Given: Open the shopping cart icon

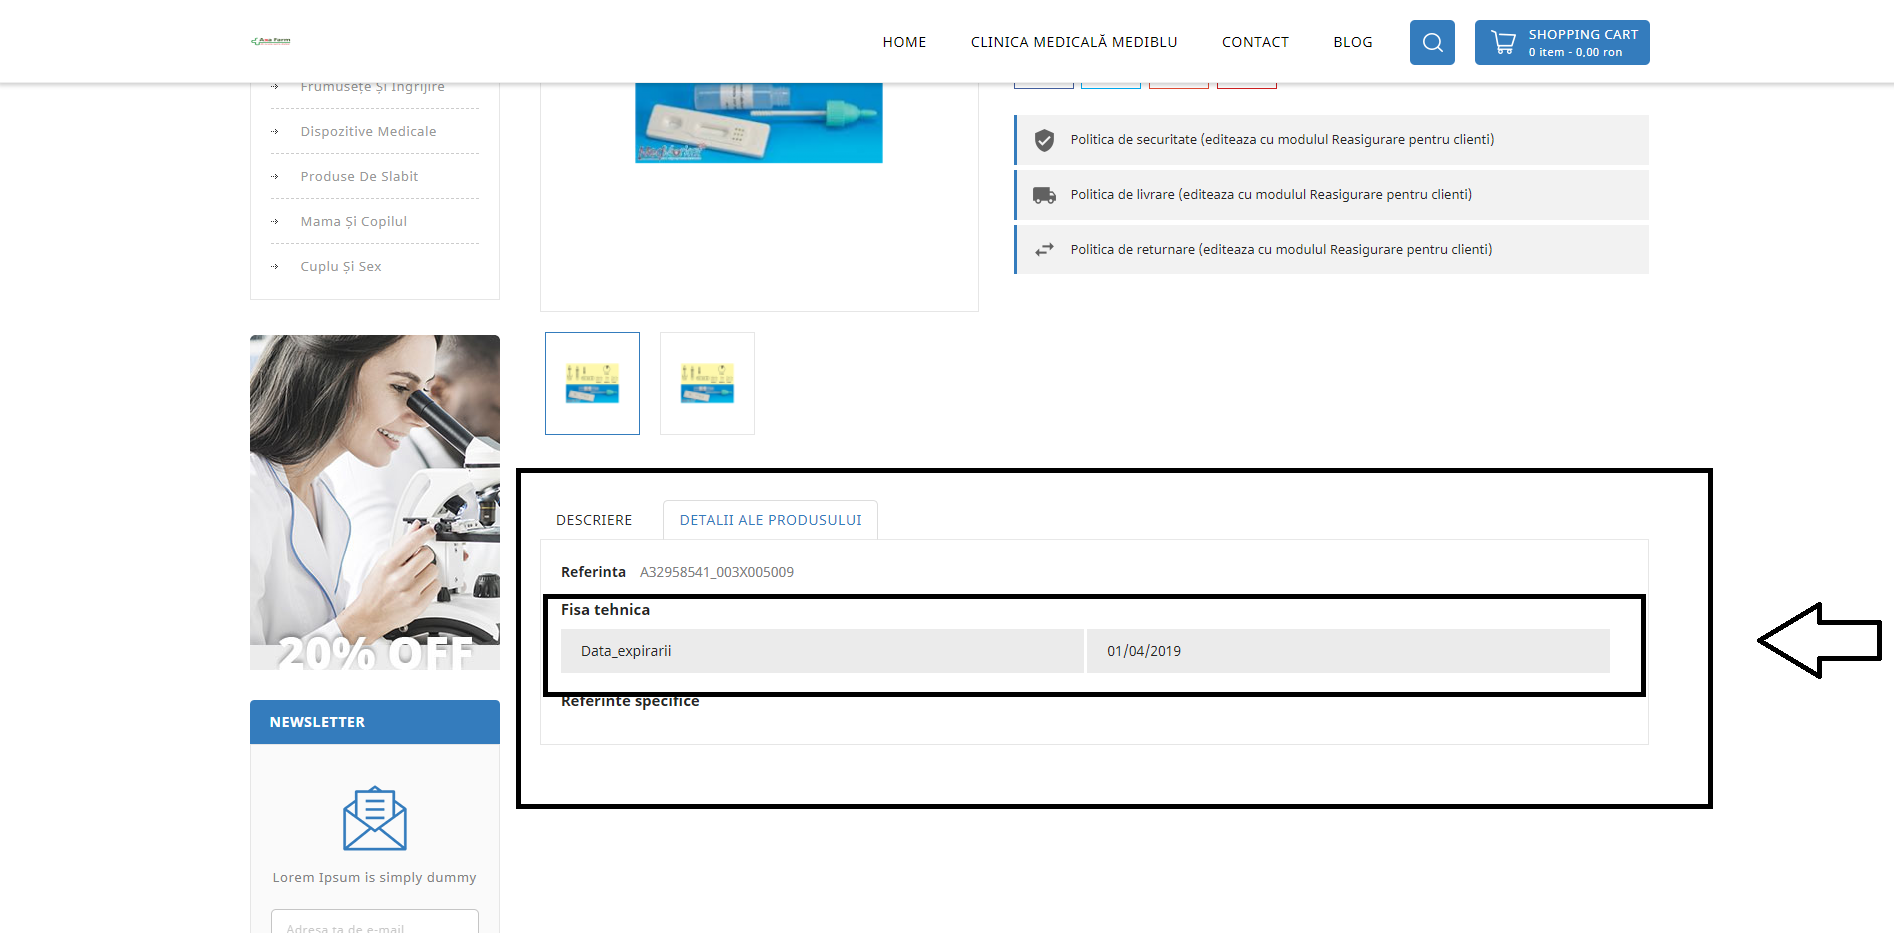Looking at the screenshot, I should click(1503, 42).
